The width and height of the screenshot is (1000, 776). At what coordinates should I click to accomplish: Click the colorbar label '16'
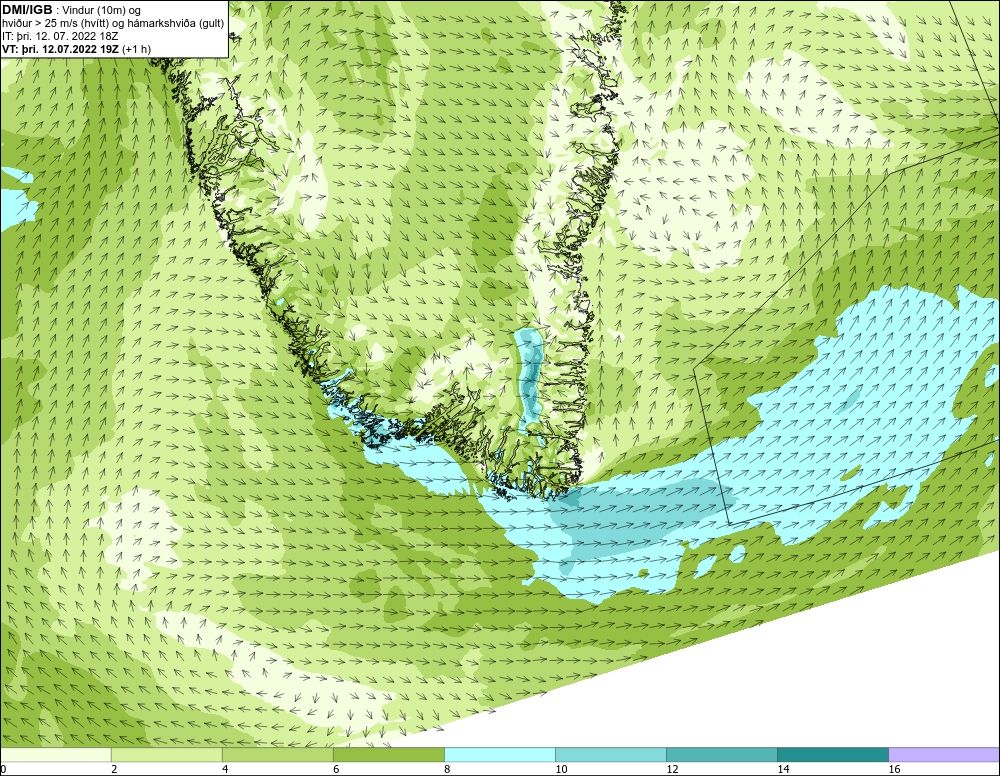click(895, 770)
